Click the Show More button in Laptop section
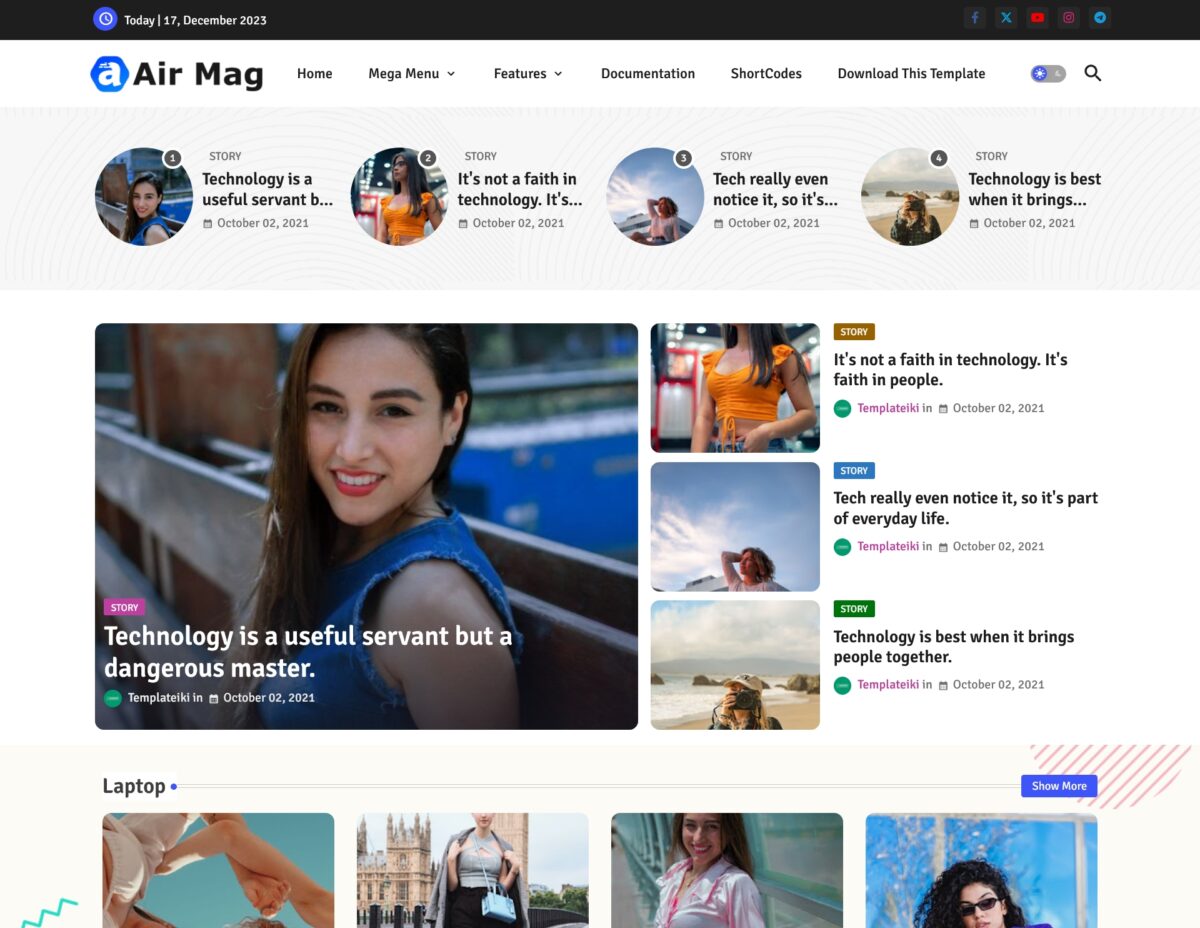The image size is (1200, 928). 1059,786
